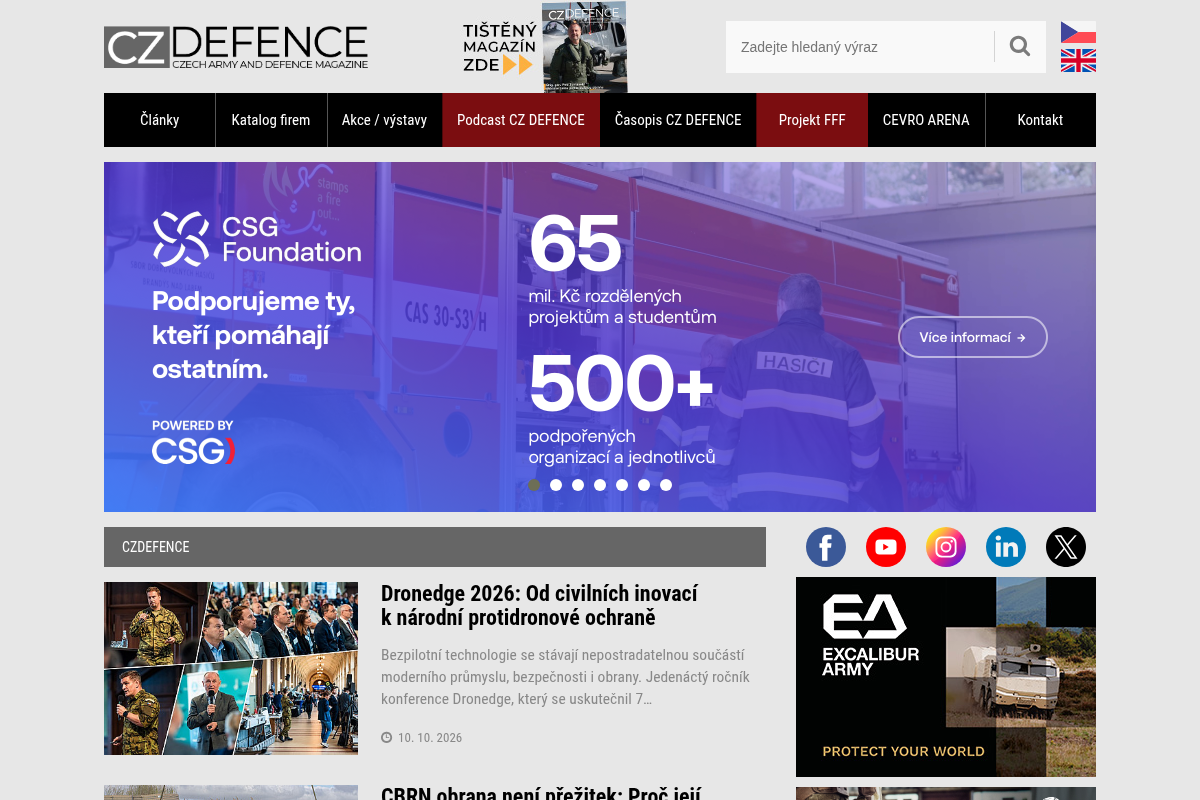Switch language with the UK flag
1200x800 pixels.
(x=1078, y=60)
